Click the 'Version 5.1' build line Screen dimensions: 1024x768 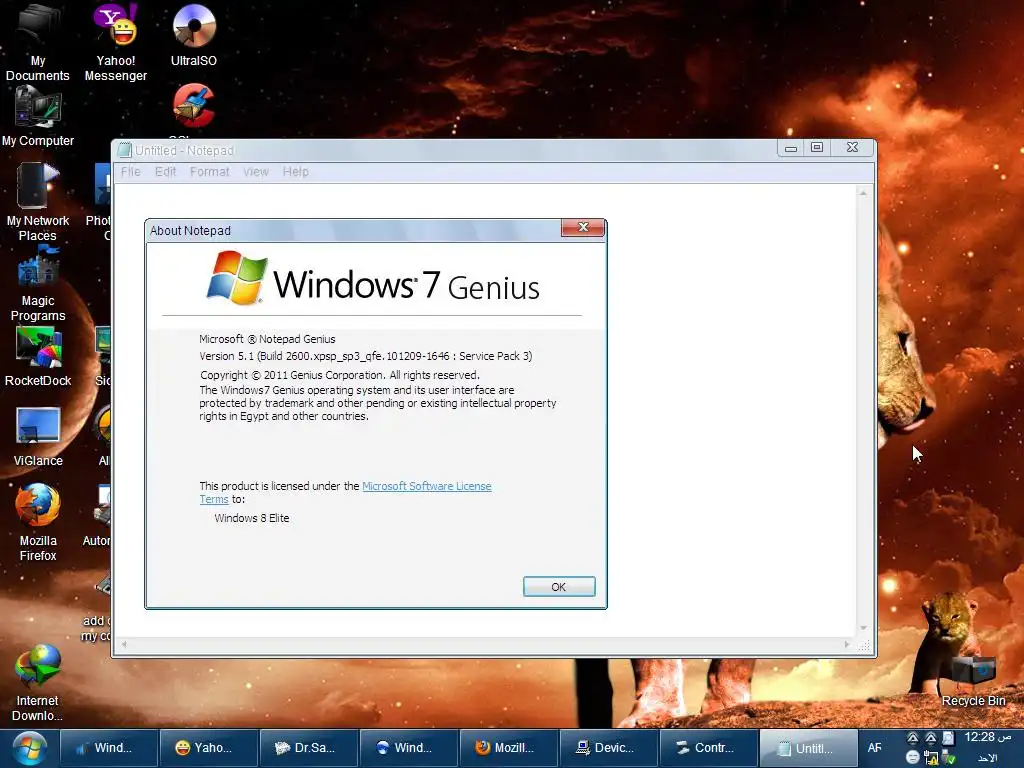pyautogui.click(x=366, y=356)
